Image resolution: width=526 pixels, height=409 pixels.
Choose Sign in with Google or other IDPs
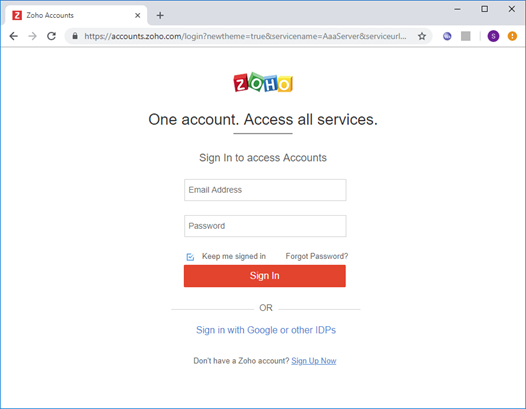pos(266,330)
